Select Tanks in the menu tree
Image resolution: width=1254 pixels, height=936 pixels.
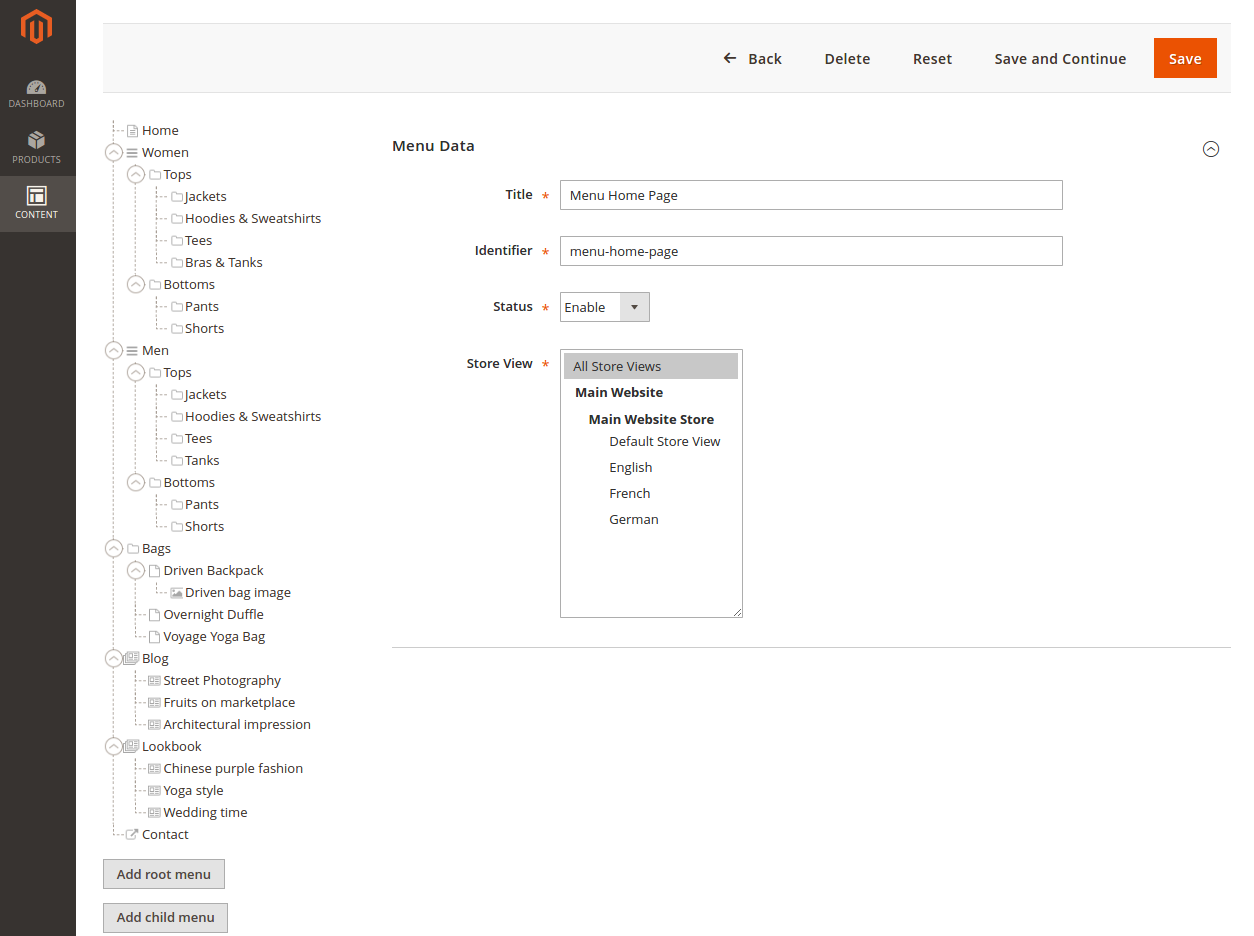click(202, 461)
